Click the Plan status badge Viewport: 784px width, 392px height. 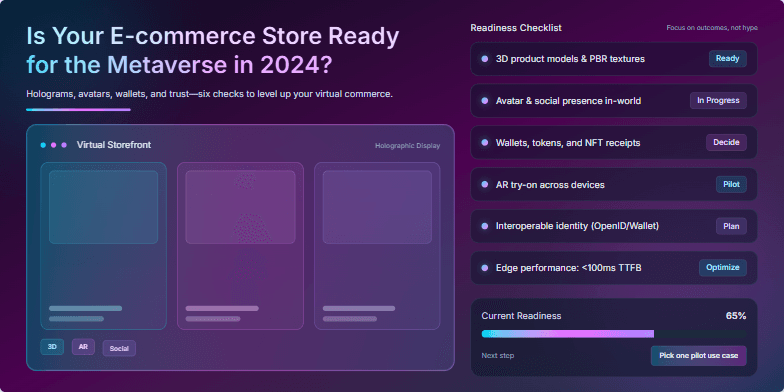[731, 226]
